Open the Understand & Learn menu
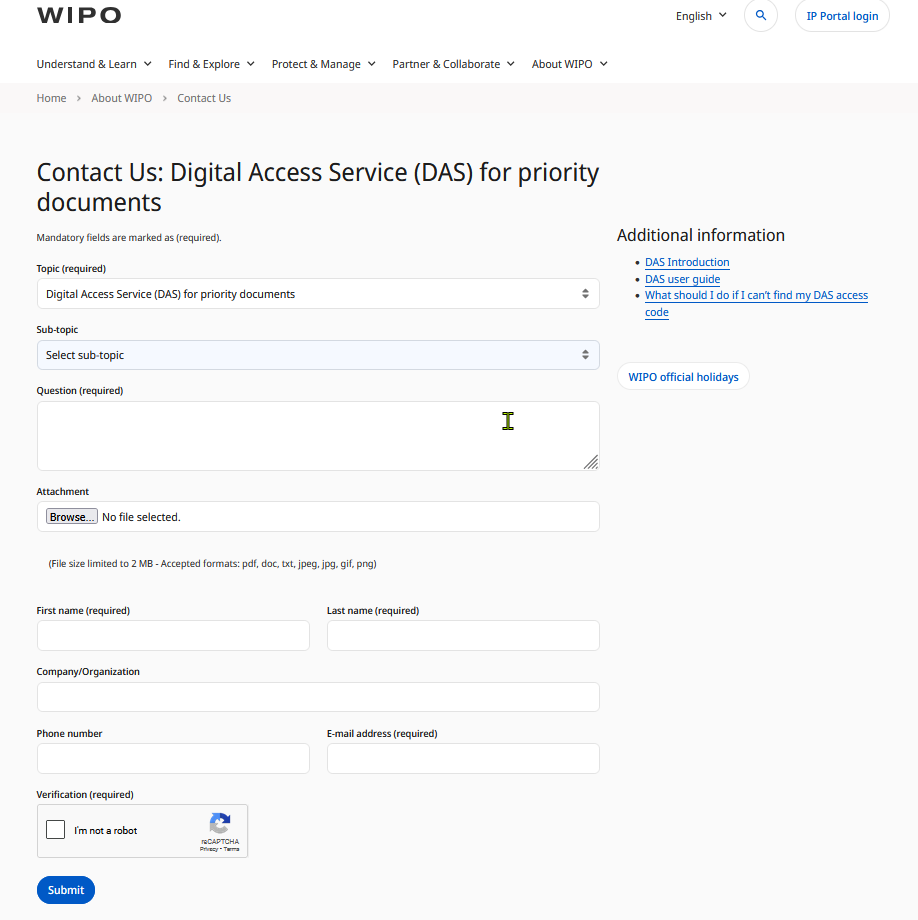This screenshot has width=918, height=920. [x=94, y=64]
